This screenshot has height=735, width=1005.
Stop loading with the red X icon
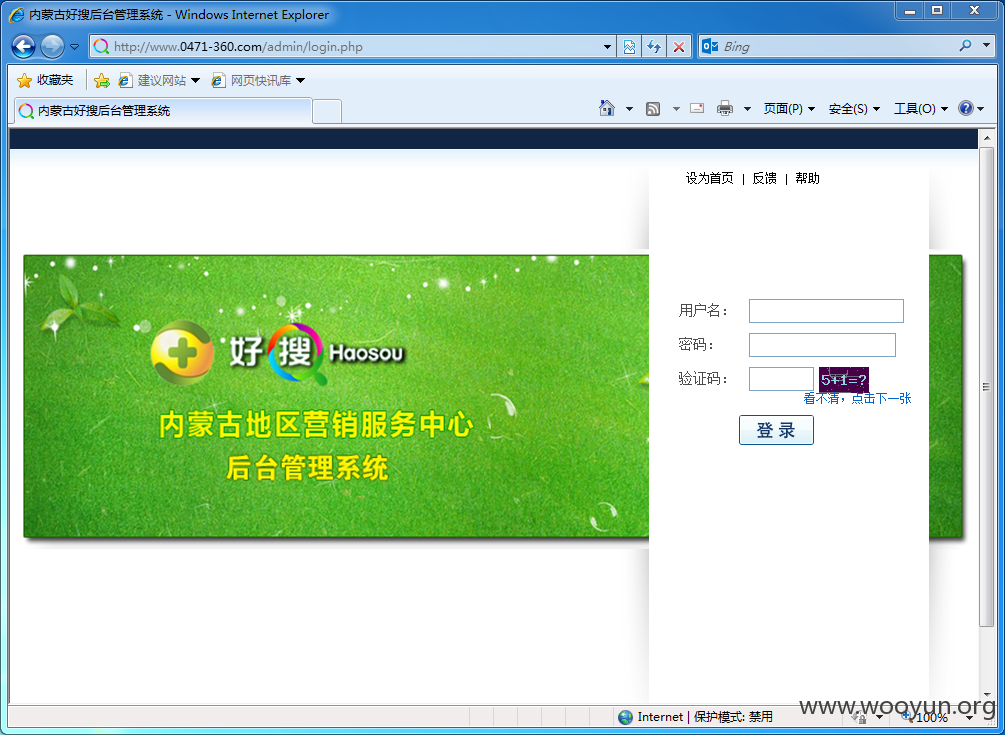coord(679,47)
